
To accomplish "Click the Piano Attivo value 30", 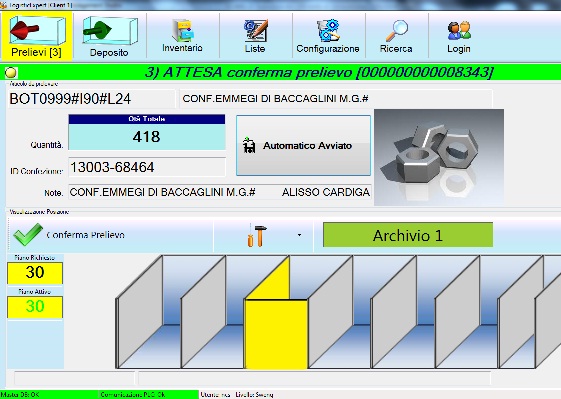I will click(35, 307).
